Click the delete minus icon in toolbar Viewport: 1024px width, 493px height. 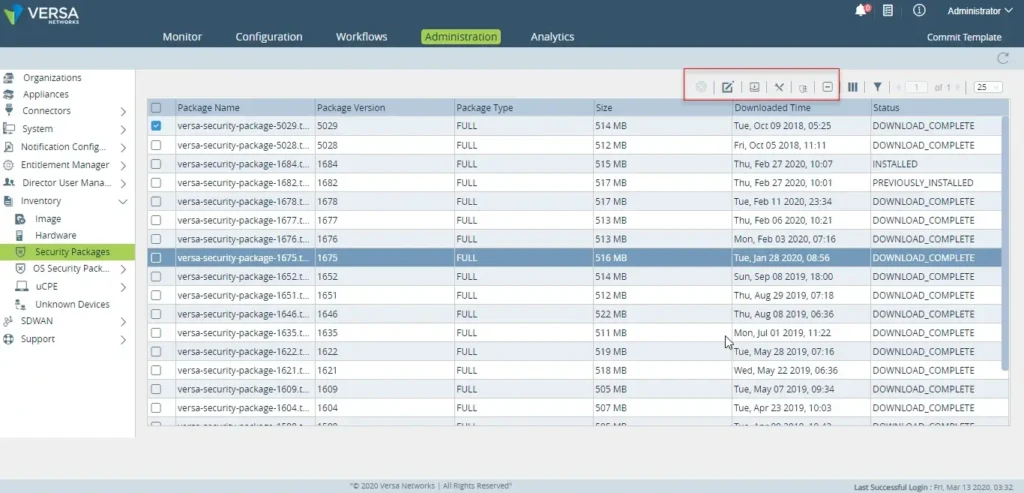827,87
